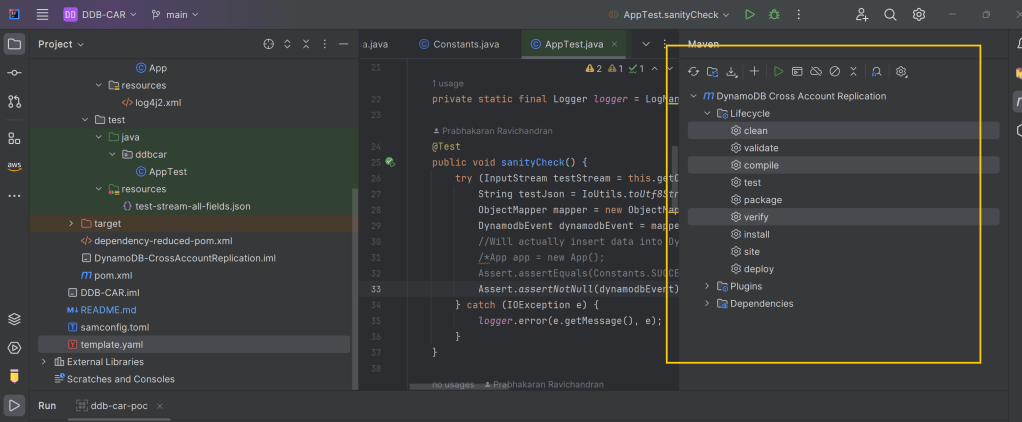Reload all Maven projects
The image size is (1022, 422).
point(693,72)
